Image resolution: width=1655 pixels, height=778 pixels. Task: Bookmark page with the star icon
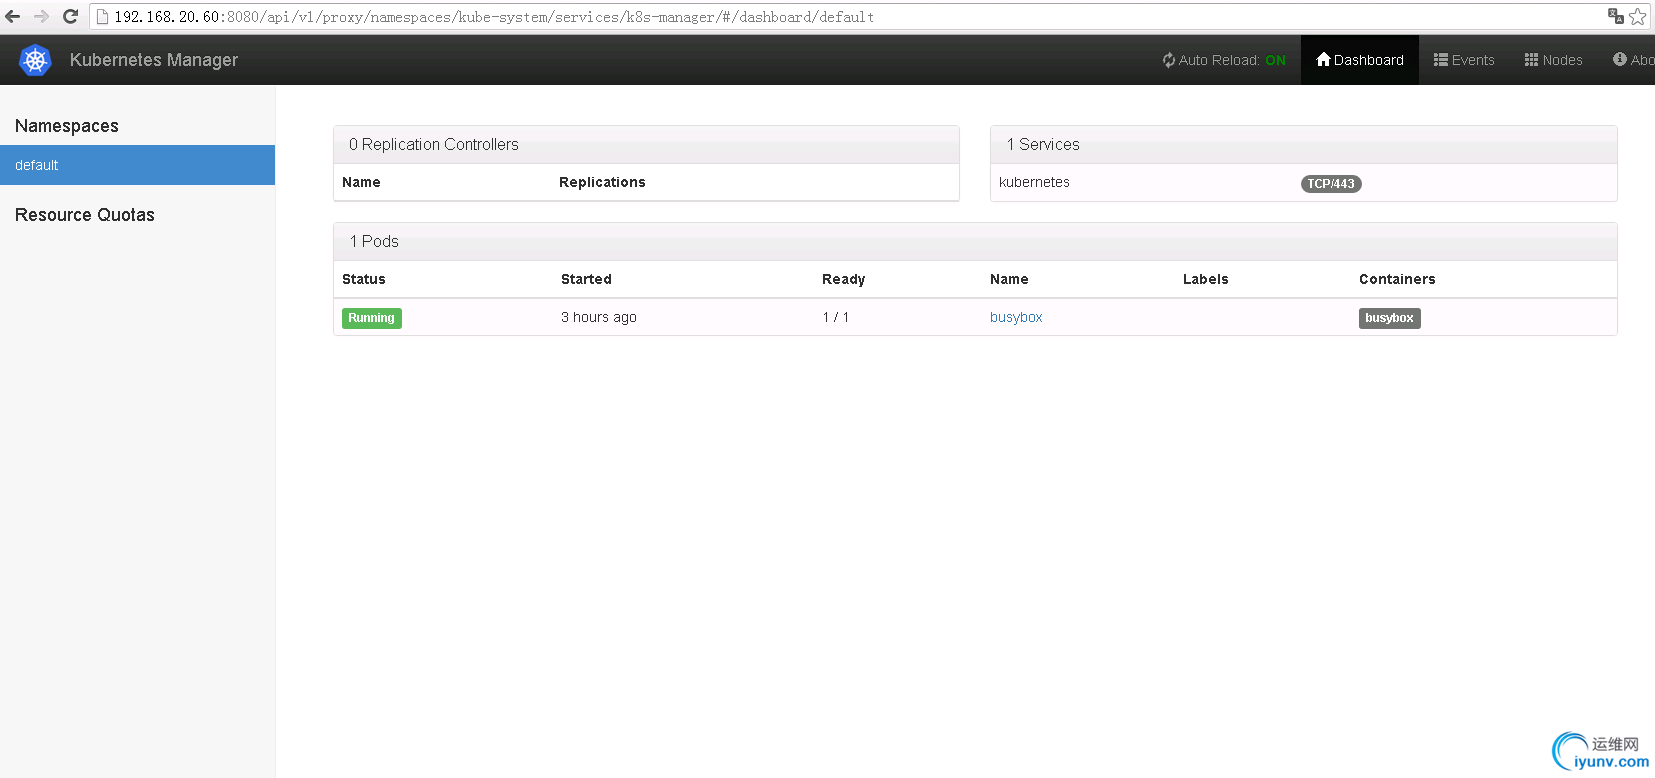[x=1637, y=16]
